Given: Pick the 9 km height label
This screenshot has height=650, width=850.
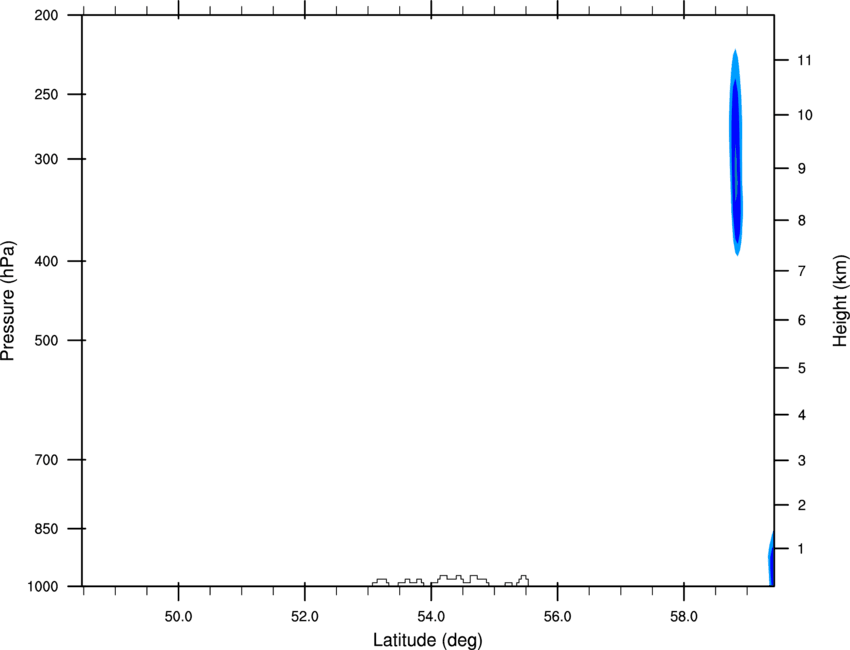Looking at the screenshot, I should coord(802,169).
